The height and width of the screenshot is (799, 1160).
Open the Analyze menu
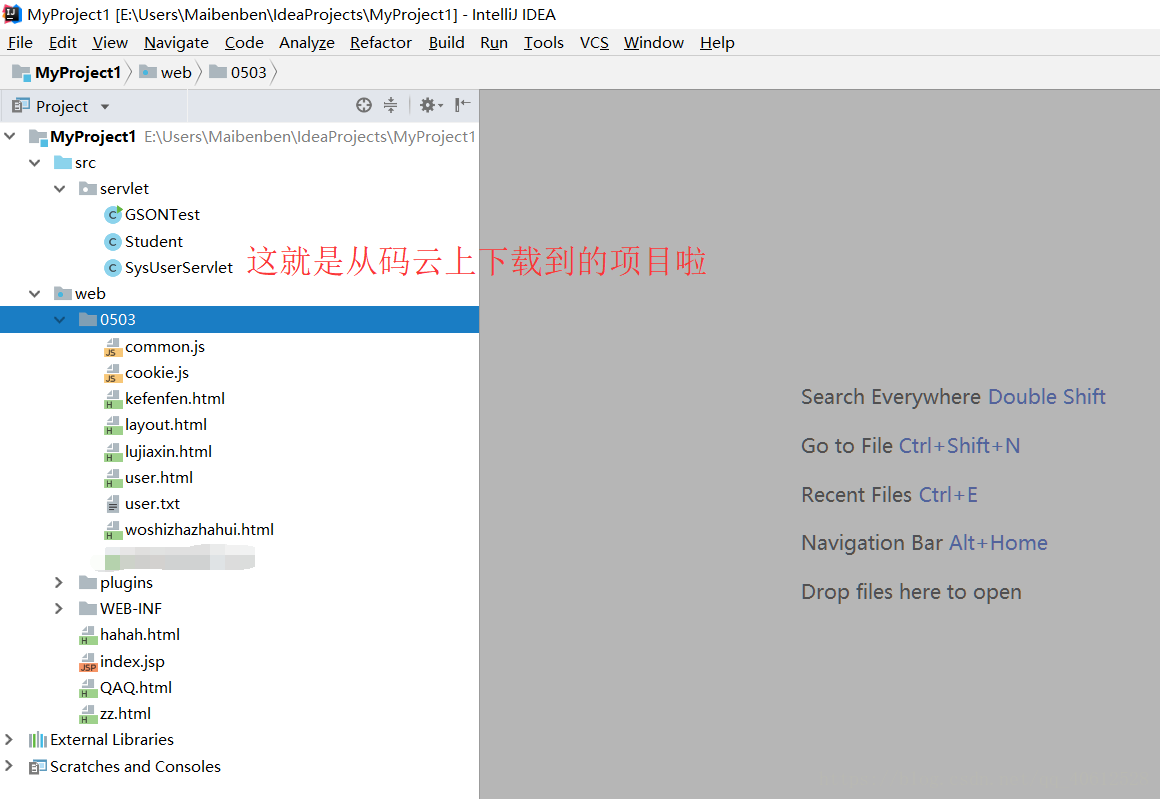click(x=307, y=43)
